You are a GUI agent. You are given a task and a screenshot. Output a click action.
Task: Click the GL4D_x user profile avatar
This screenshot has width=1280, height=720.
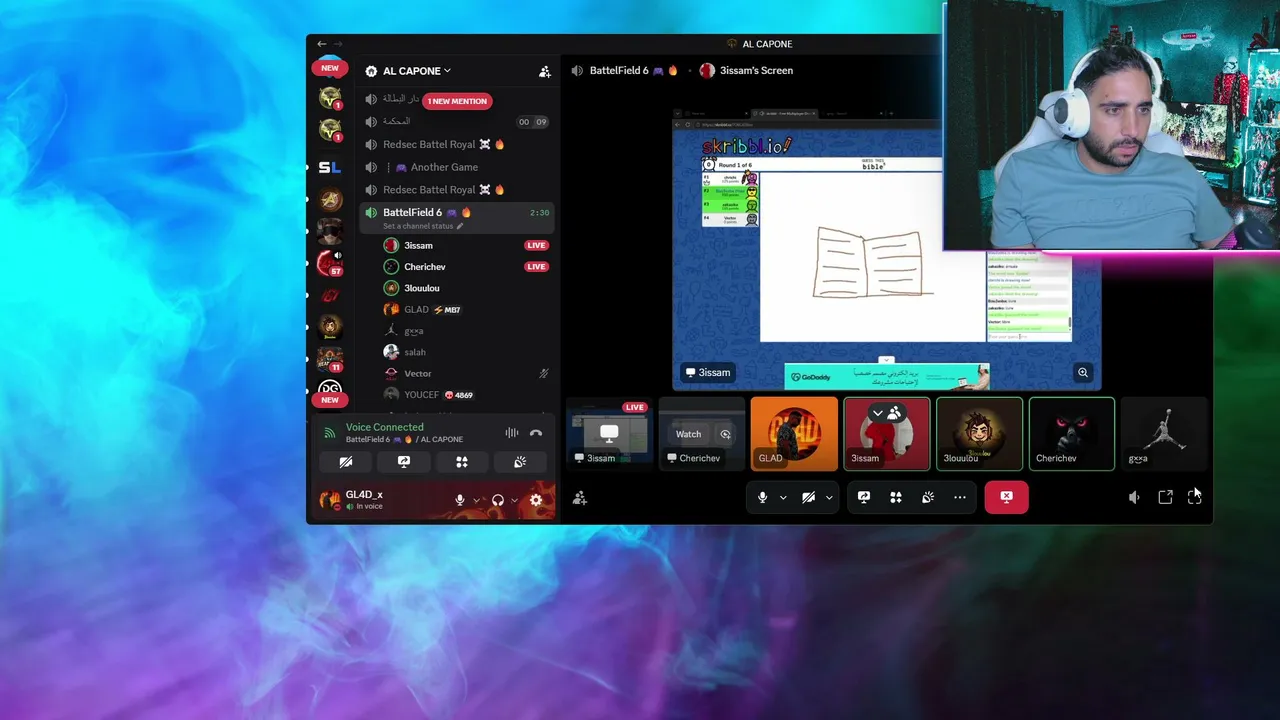[329, 500]
